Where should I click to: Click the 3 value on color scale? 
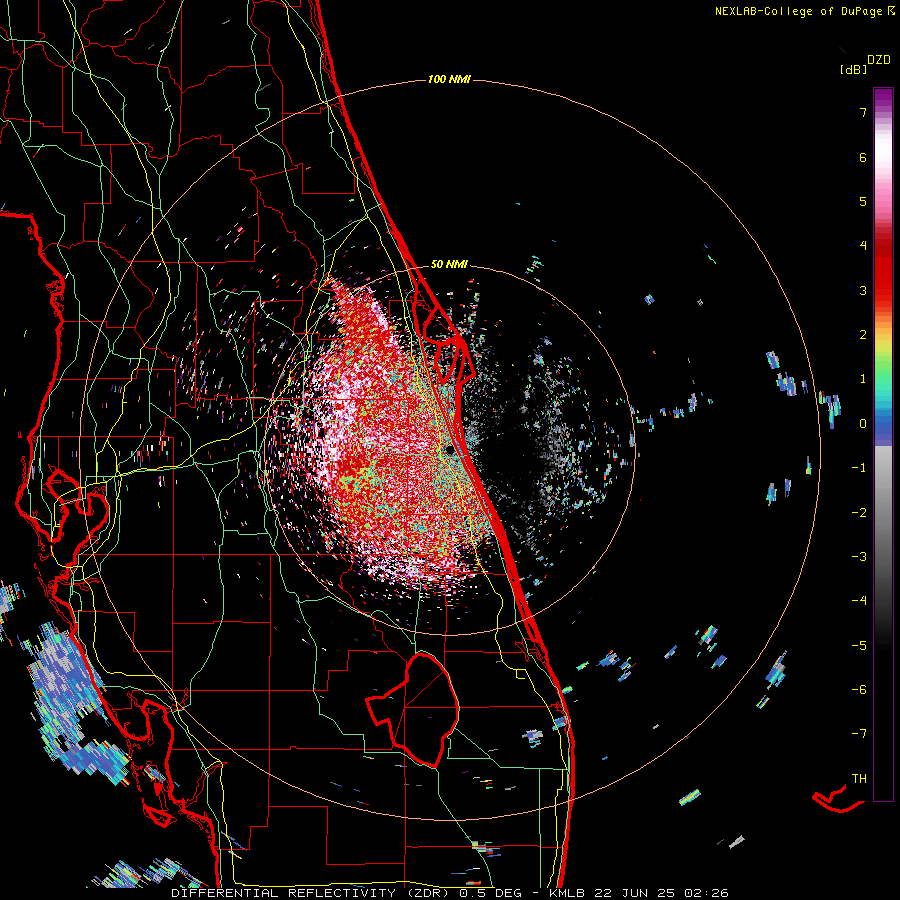pos(863,290)
